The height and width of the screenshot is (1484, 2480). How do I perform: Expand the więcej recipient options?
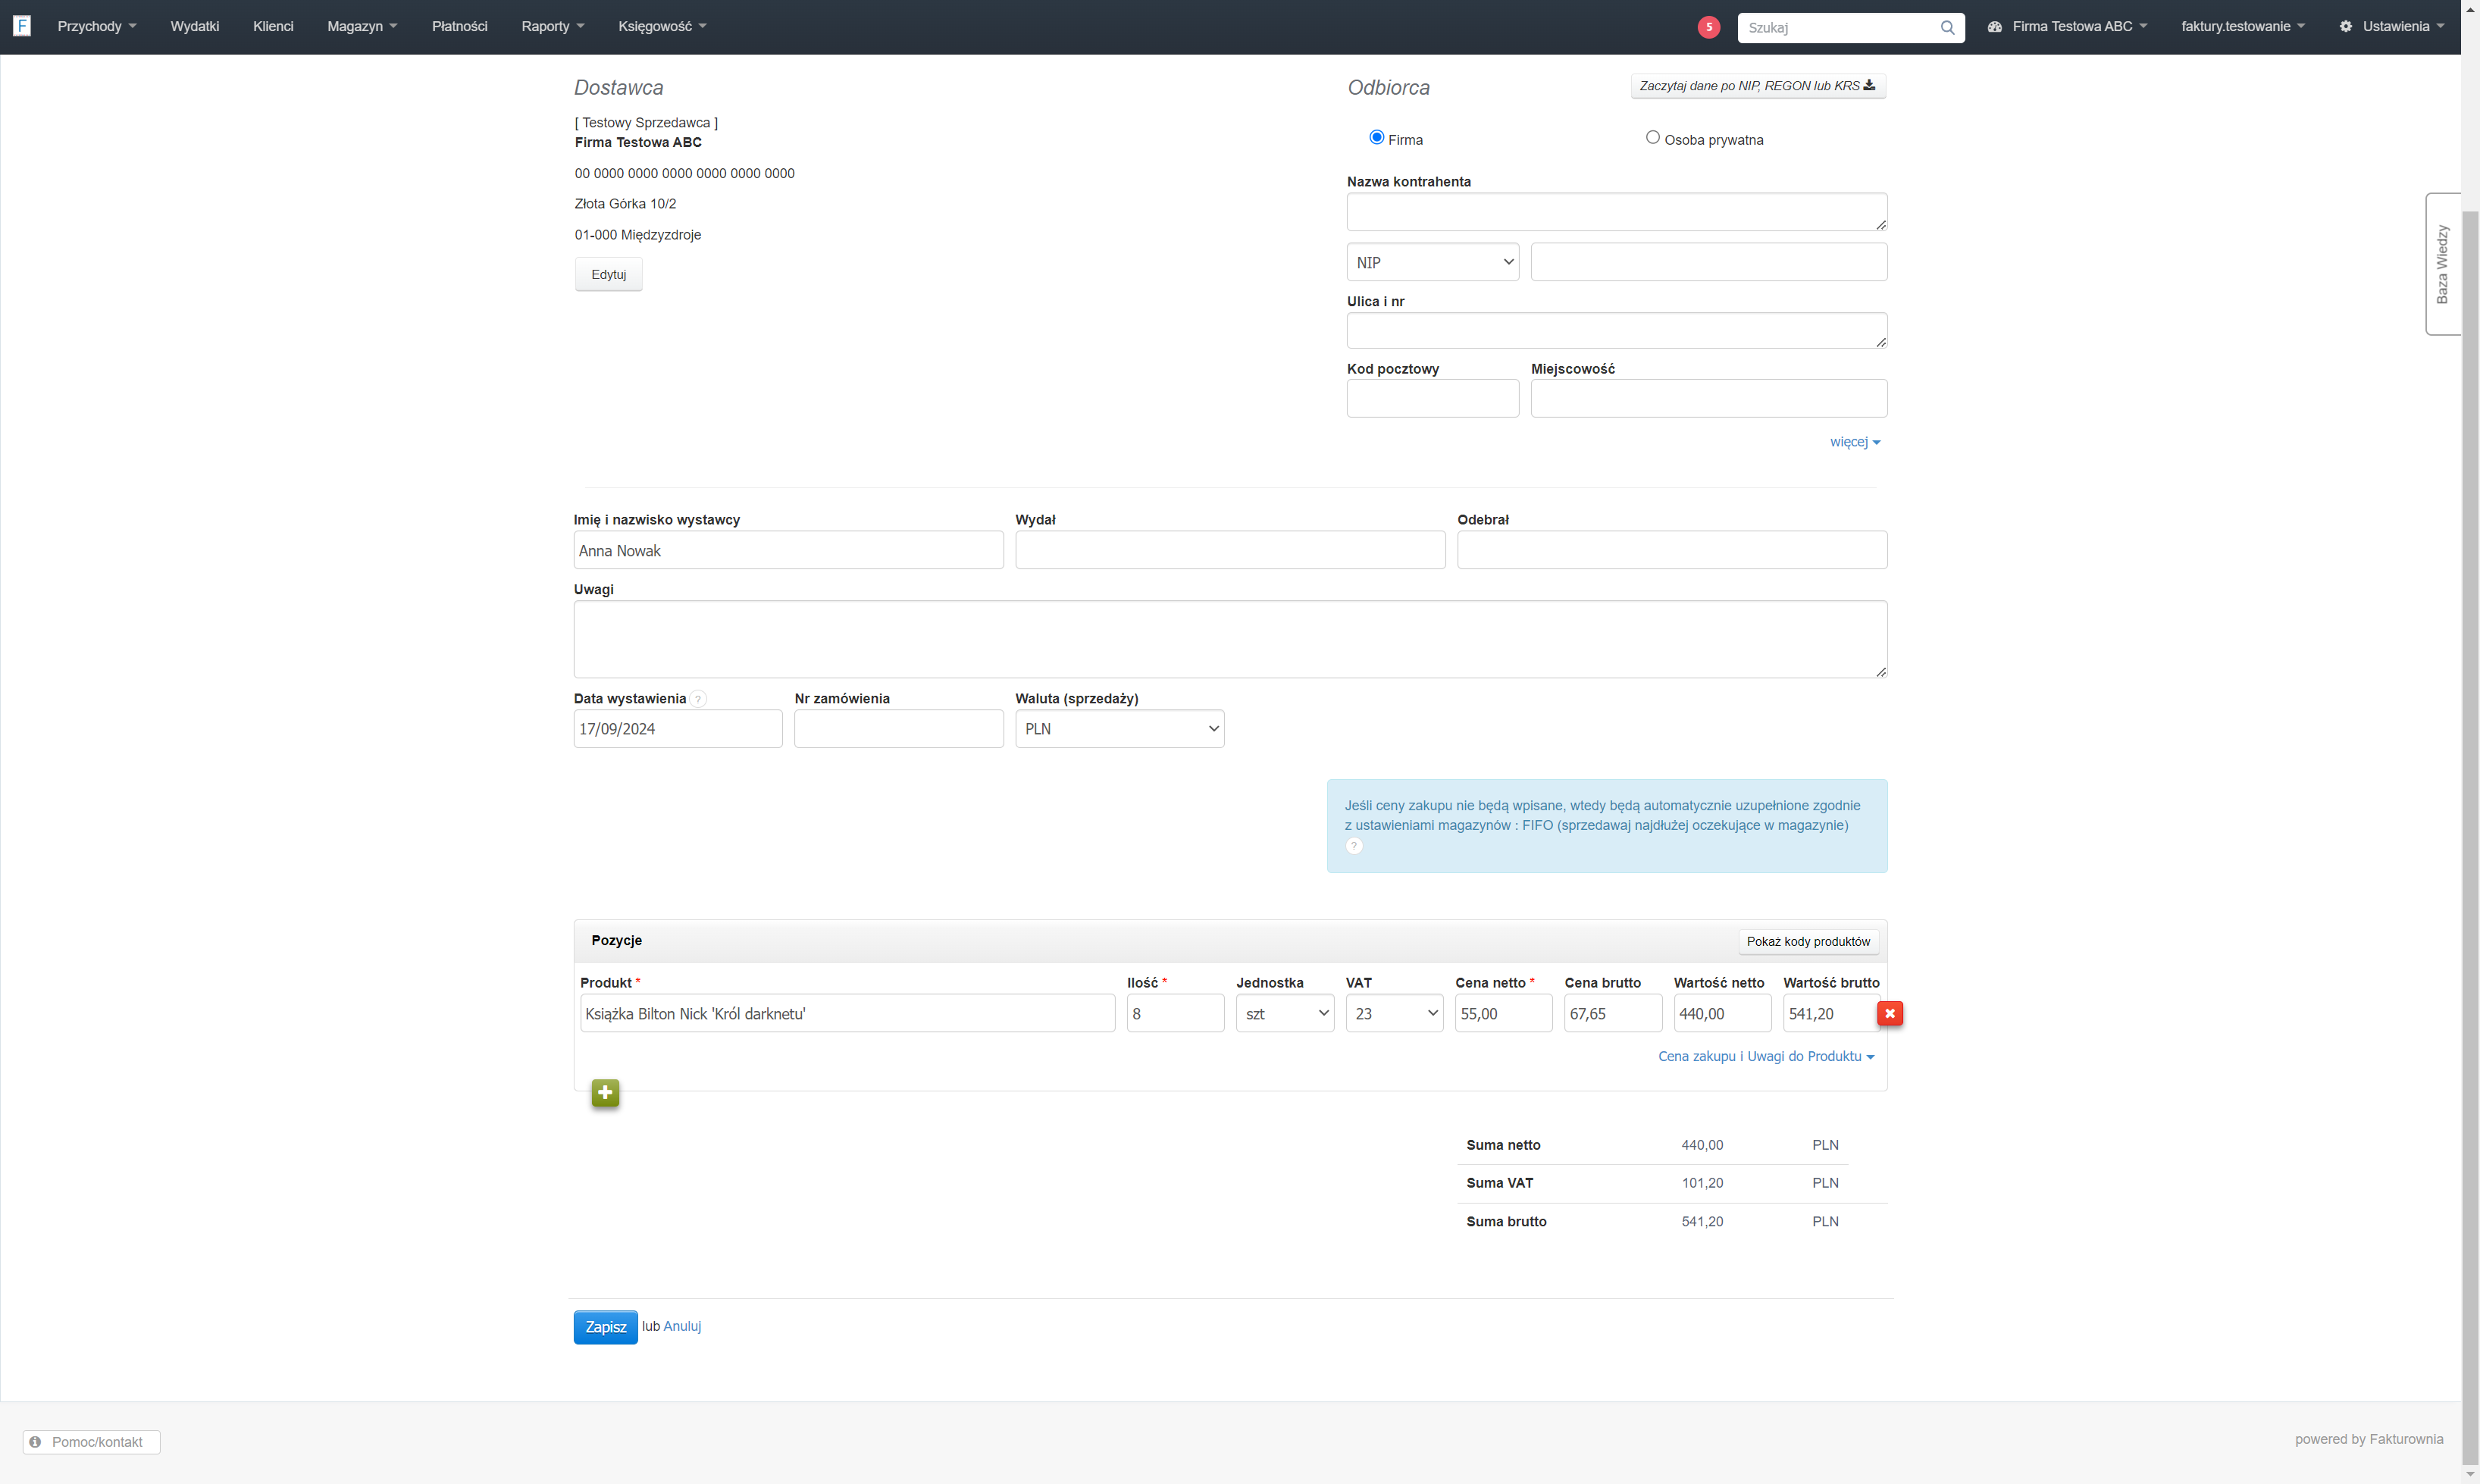pyautogui.click(x=1855, y=442)
